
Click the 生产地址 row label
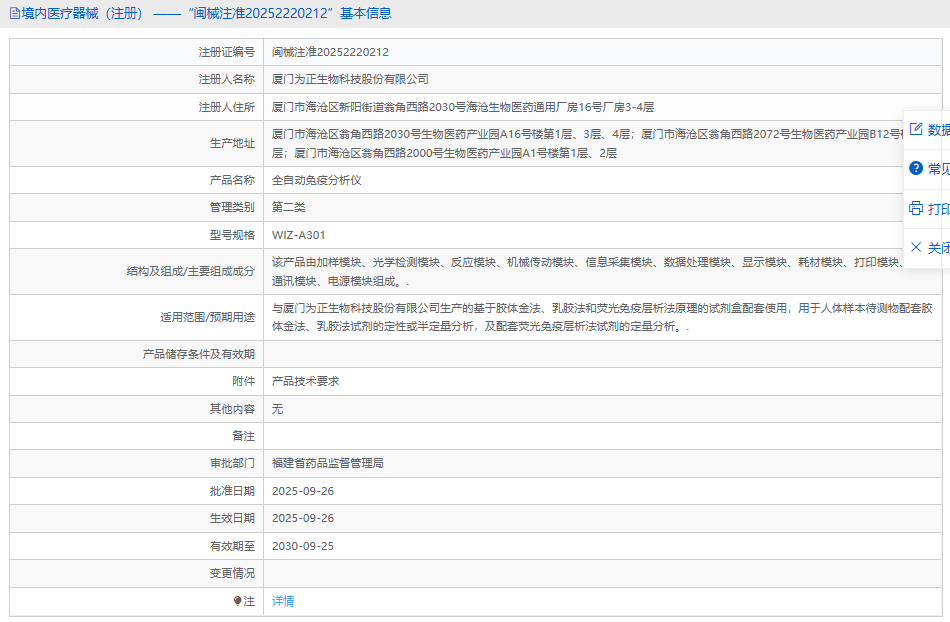232,143
